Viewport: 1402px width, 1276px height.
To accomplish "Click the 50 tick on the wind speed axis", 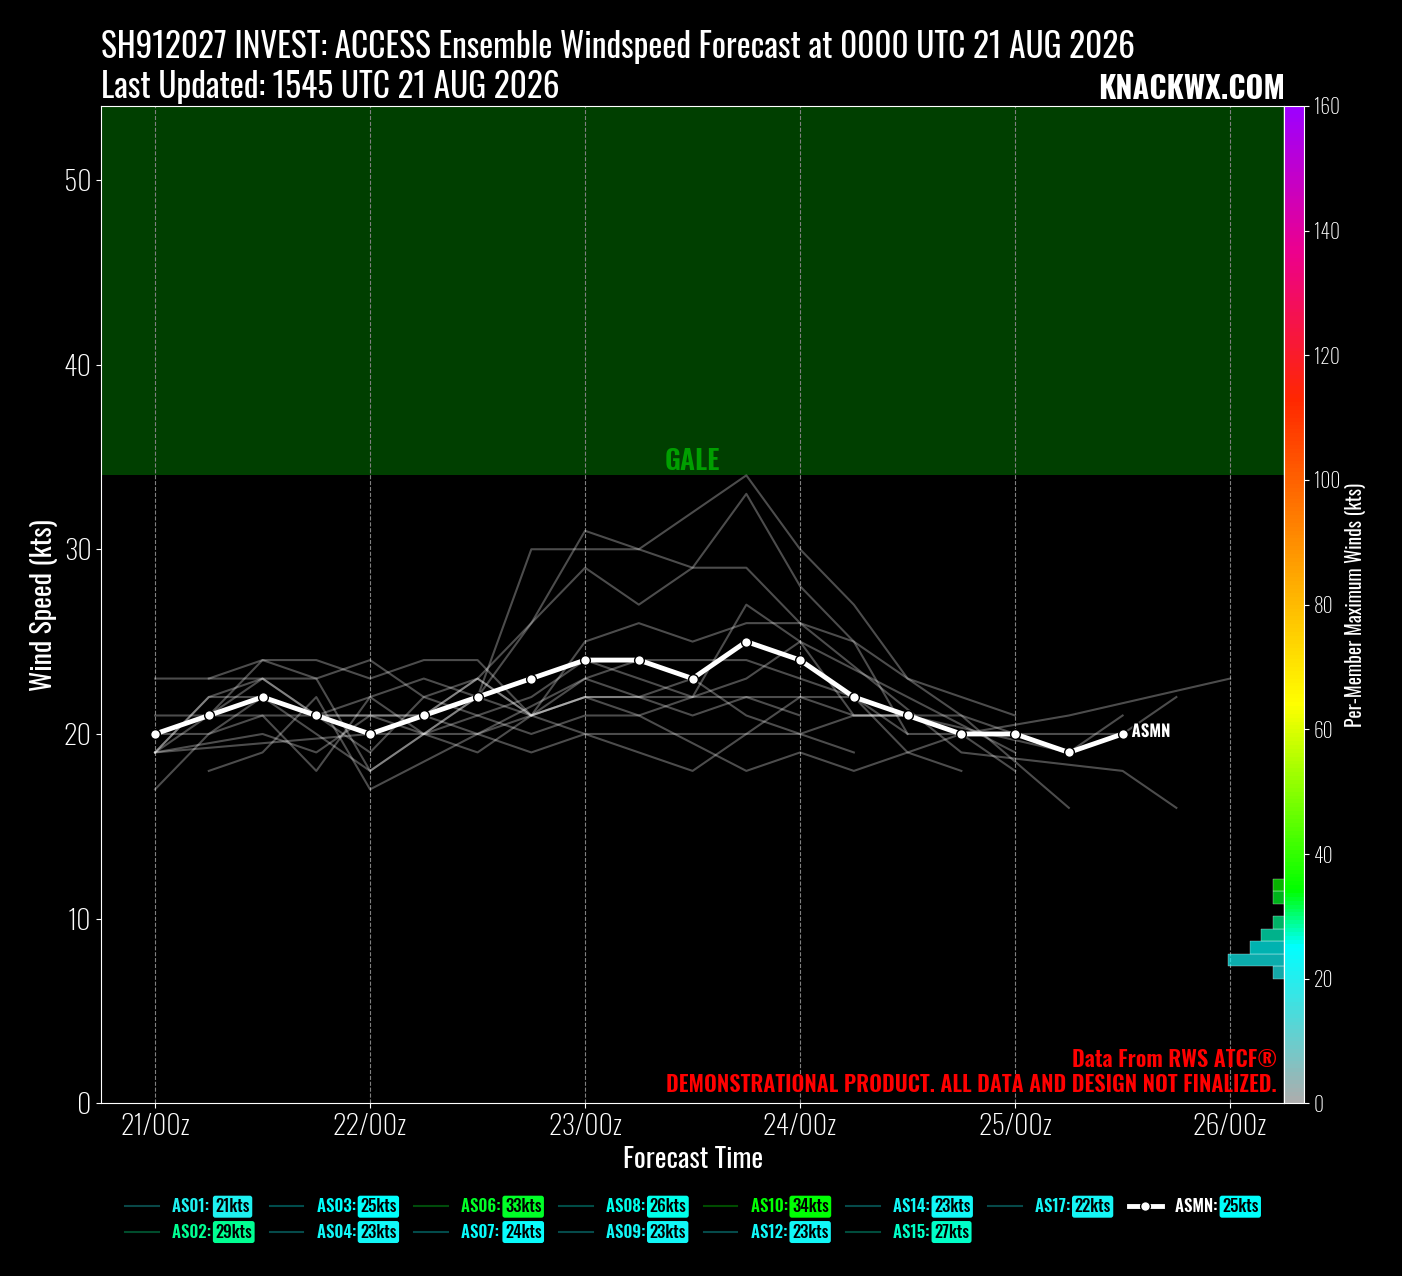I will (77, 181).
